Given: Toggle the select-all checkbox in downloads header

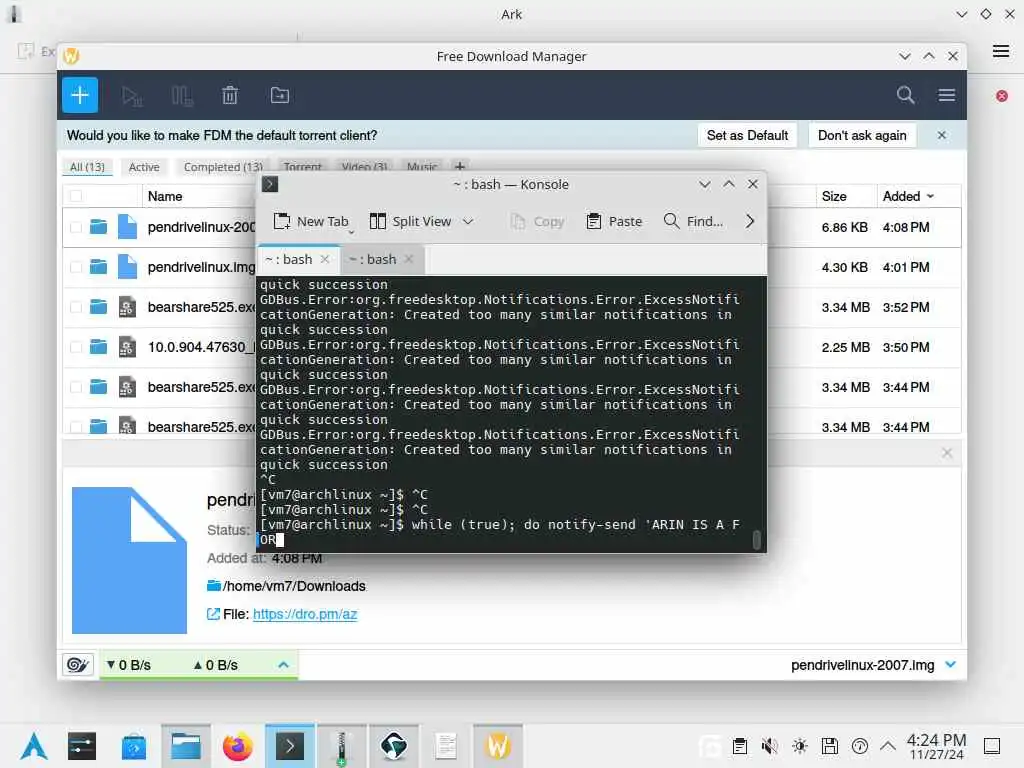Looking at the screenshot, I should (76, 196).
